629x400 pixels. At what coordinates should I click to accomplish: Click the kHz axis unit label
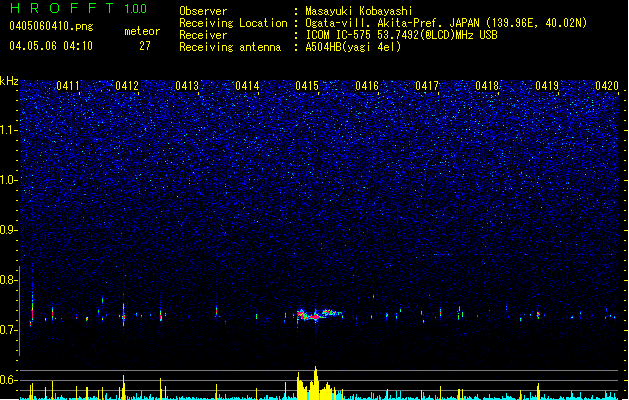click(9, 81)
